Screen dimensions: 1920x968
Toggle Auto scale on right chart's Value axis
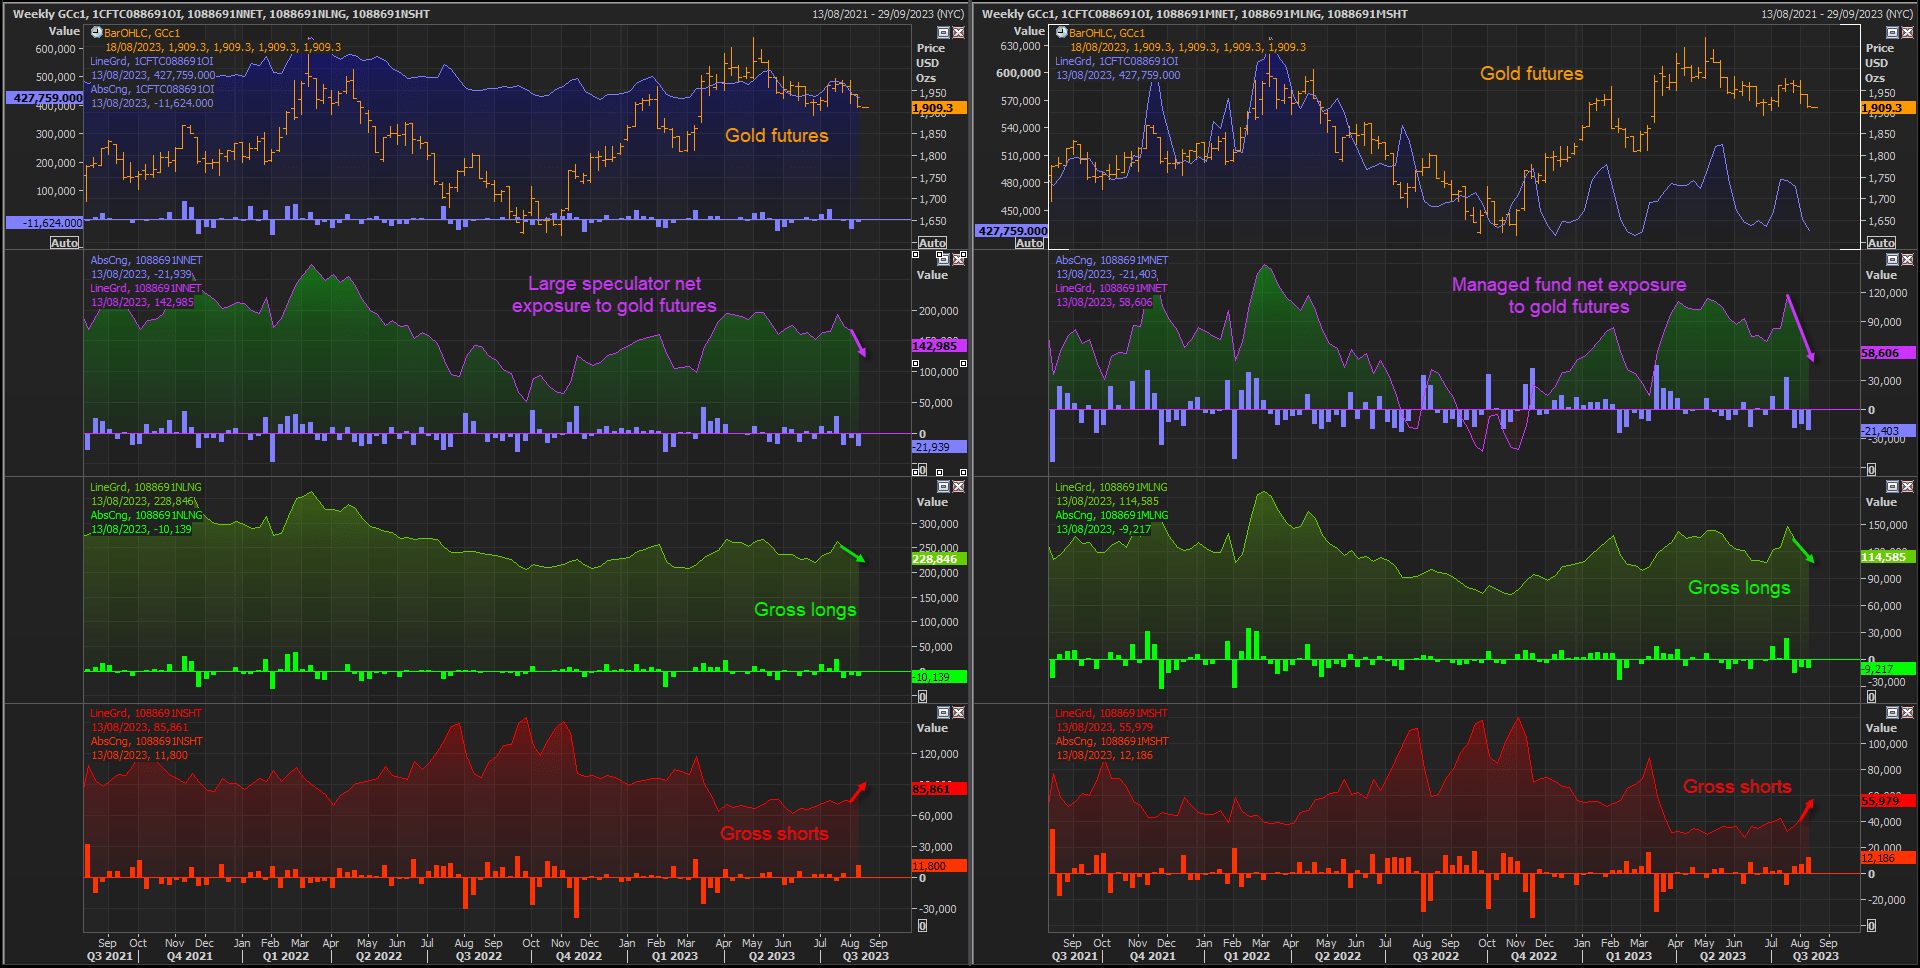point(1030,243)
